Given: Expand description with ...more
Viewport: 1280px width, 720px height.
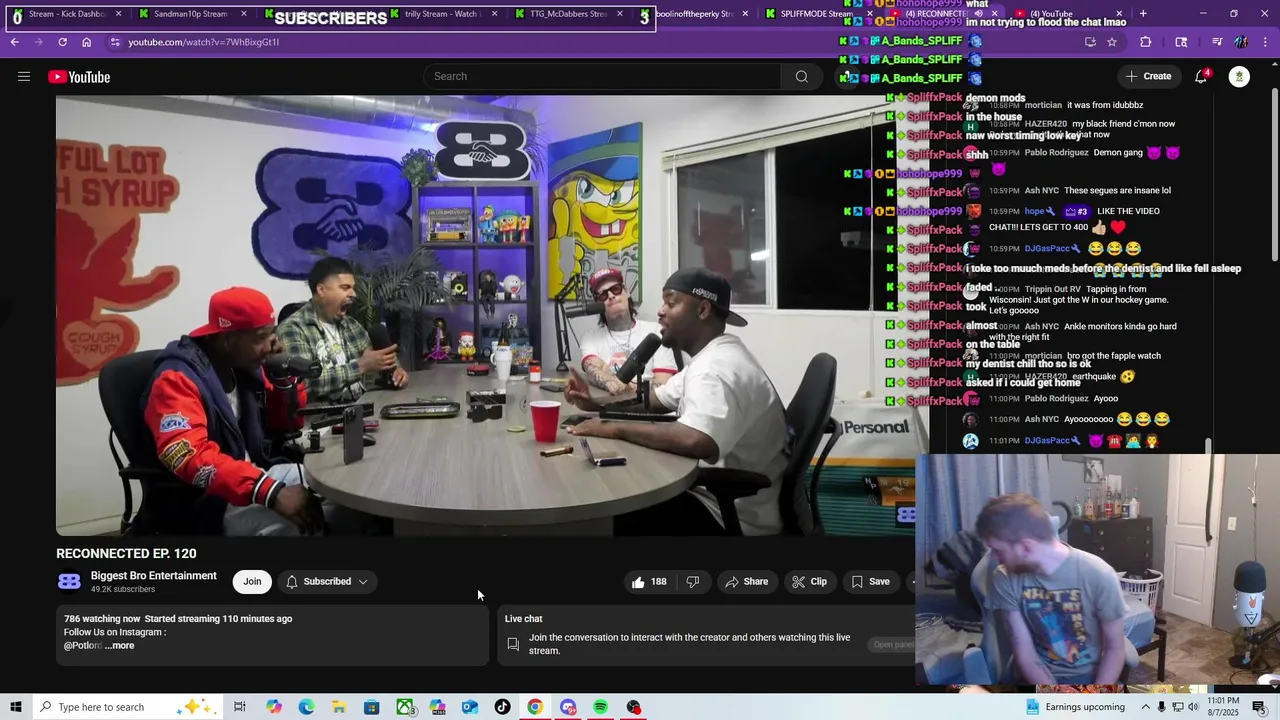Looking at the screenshot, I should coord(119,646).
